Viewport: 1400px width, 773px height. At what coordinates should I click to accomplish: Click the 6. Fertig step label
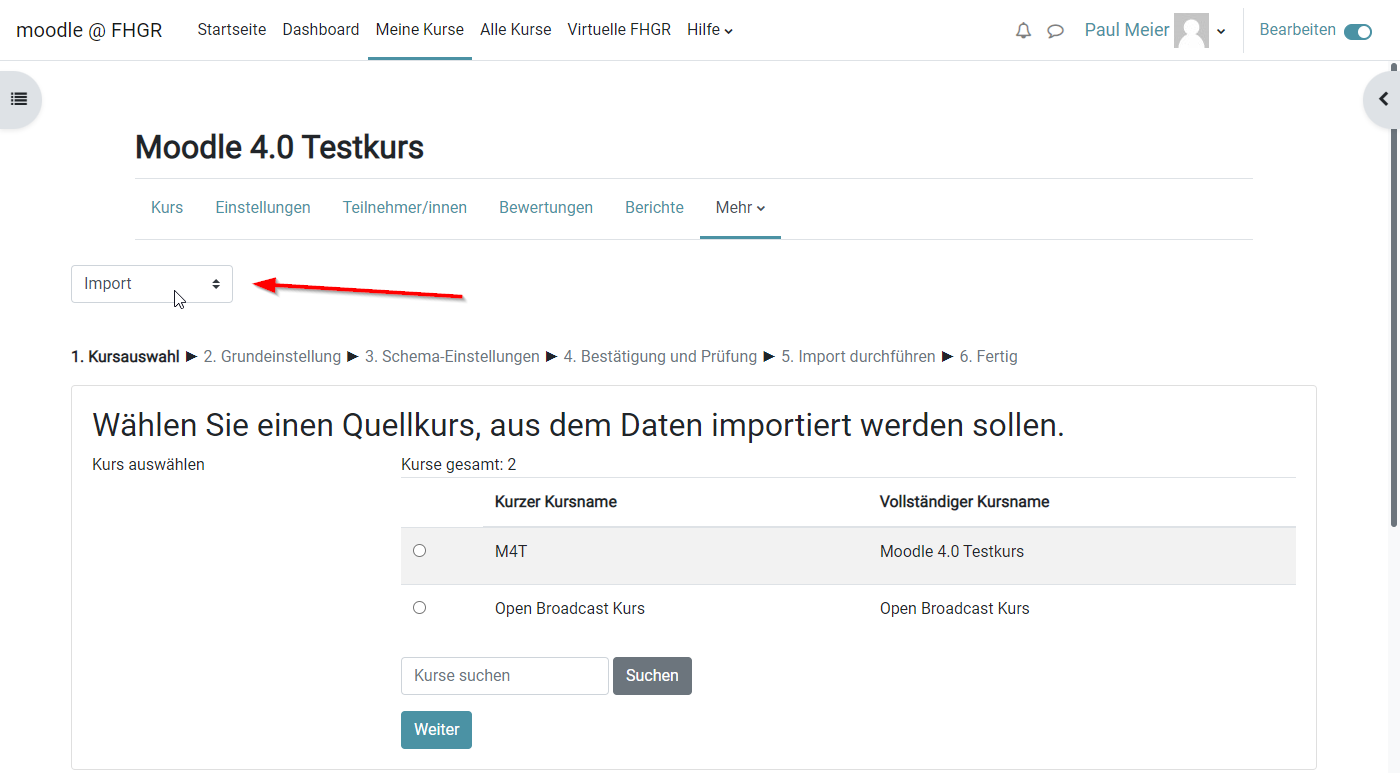pyautogui.click(x=989, y=357)
